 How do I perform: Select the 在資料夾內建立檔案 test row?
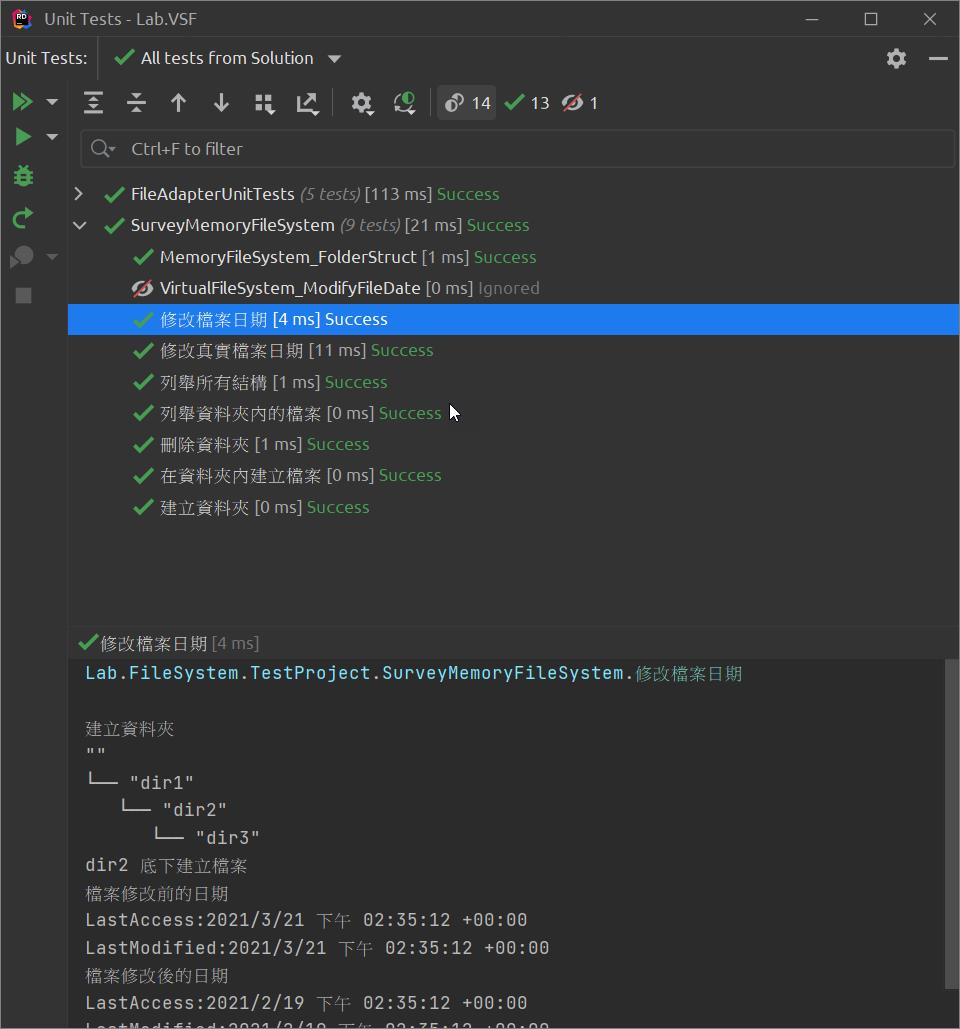pos(513,476)
